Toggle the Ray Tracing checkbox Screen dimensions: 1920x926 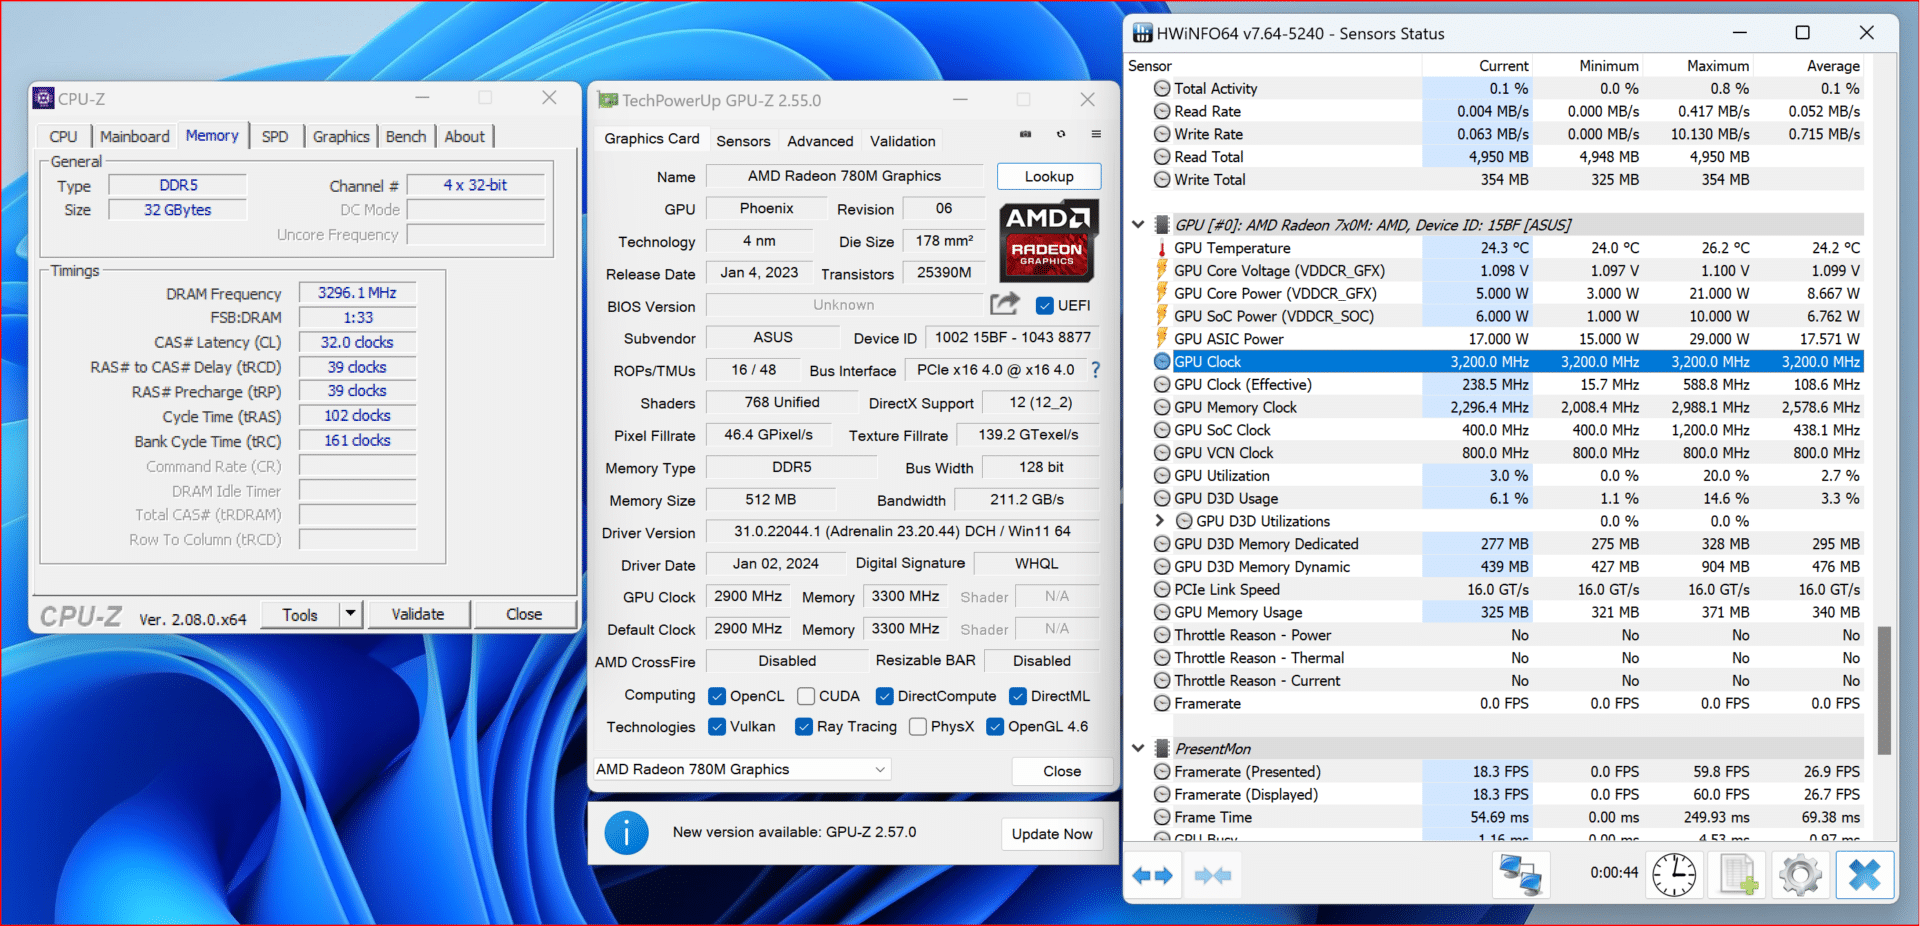pyautogui.click(x=804, y=727)
